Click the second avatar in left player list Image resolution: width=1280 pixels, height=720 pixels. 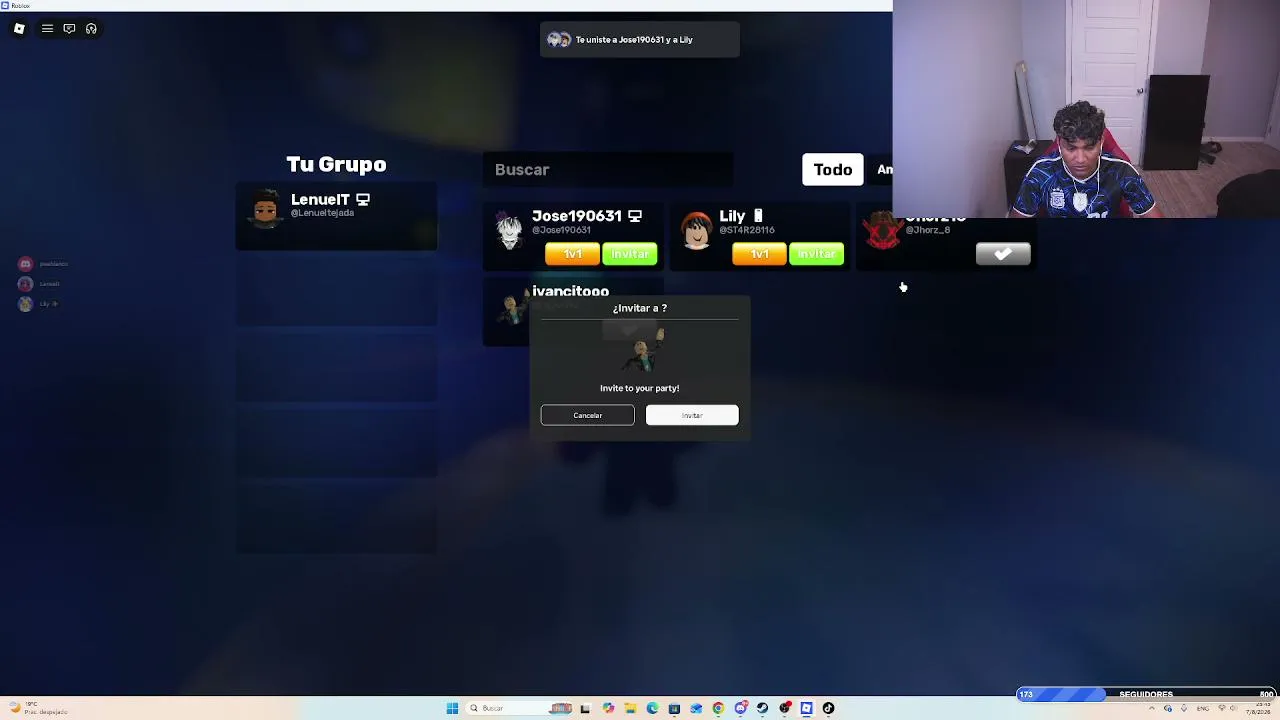(x=25, y=284)
